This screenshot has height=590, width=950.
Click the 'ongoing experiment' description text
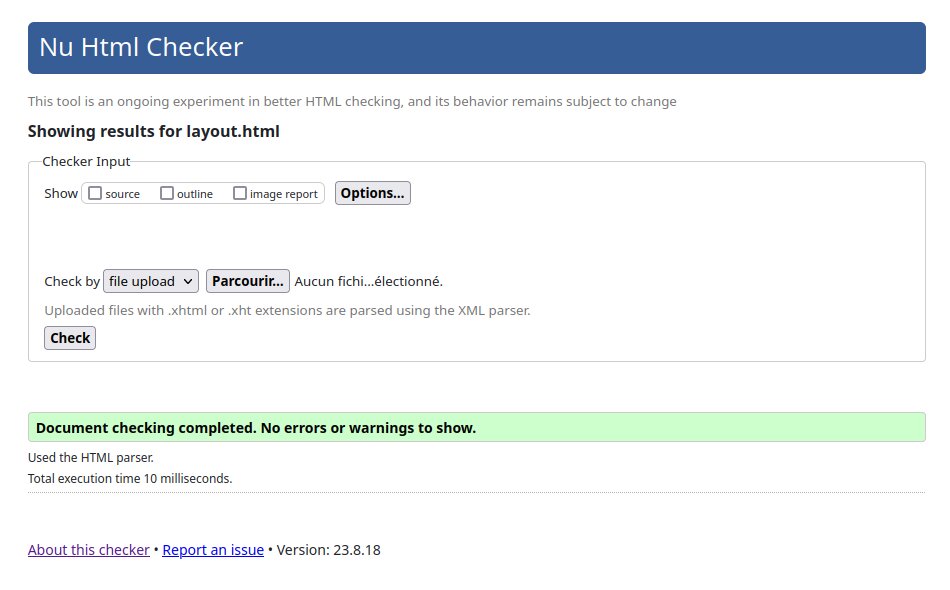click(x=352, y=101)
